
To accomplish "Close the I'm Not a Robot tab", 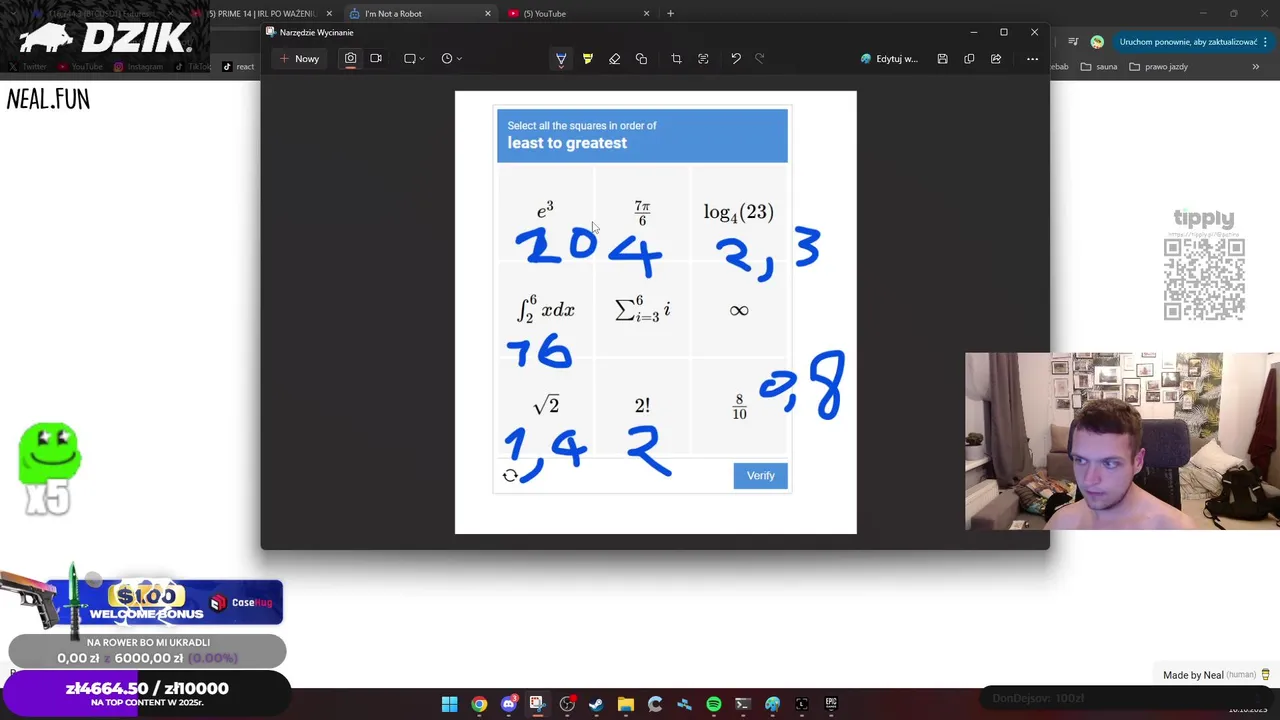I will pos(488,14).
